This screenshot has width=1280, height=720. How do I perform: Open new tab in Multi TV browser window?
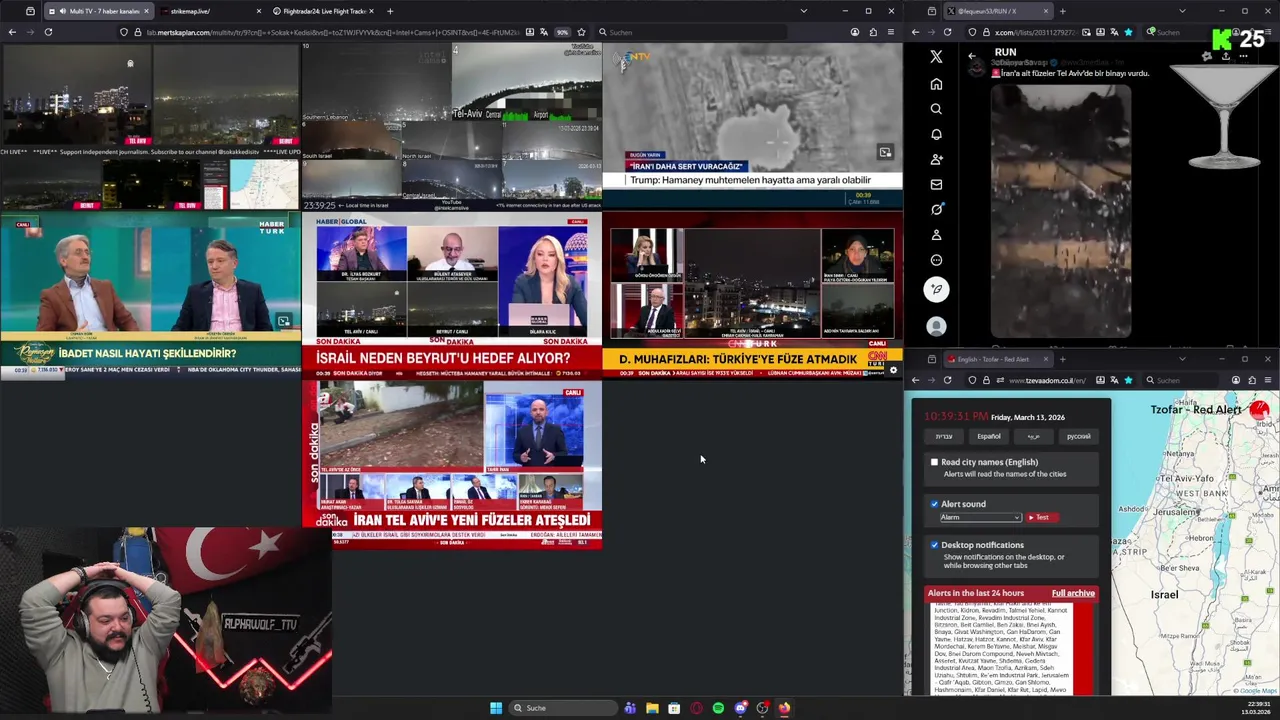pyautogui.click(x=390, y=11)
